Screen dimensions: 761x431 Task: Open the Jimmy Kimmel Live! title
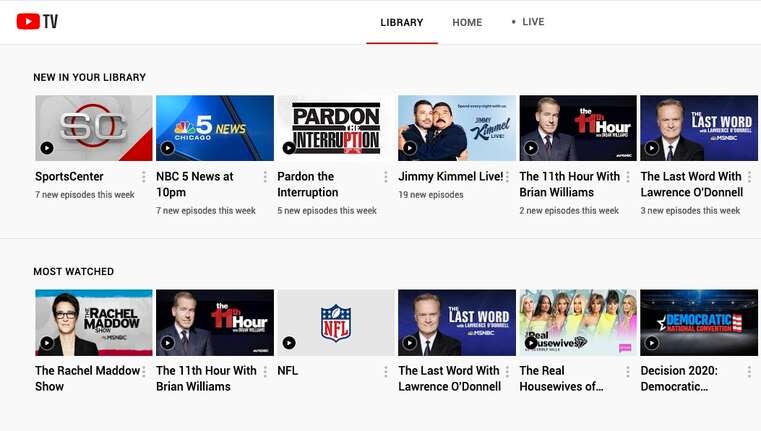pos(451,177)
